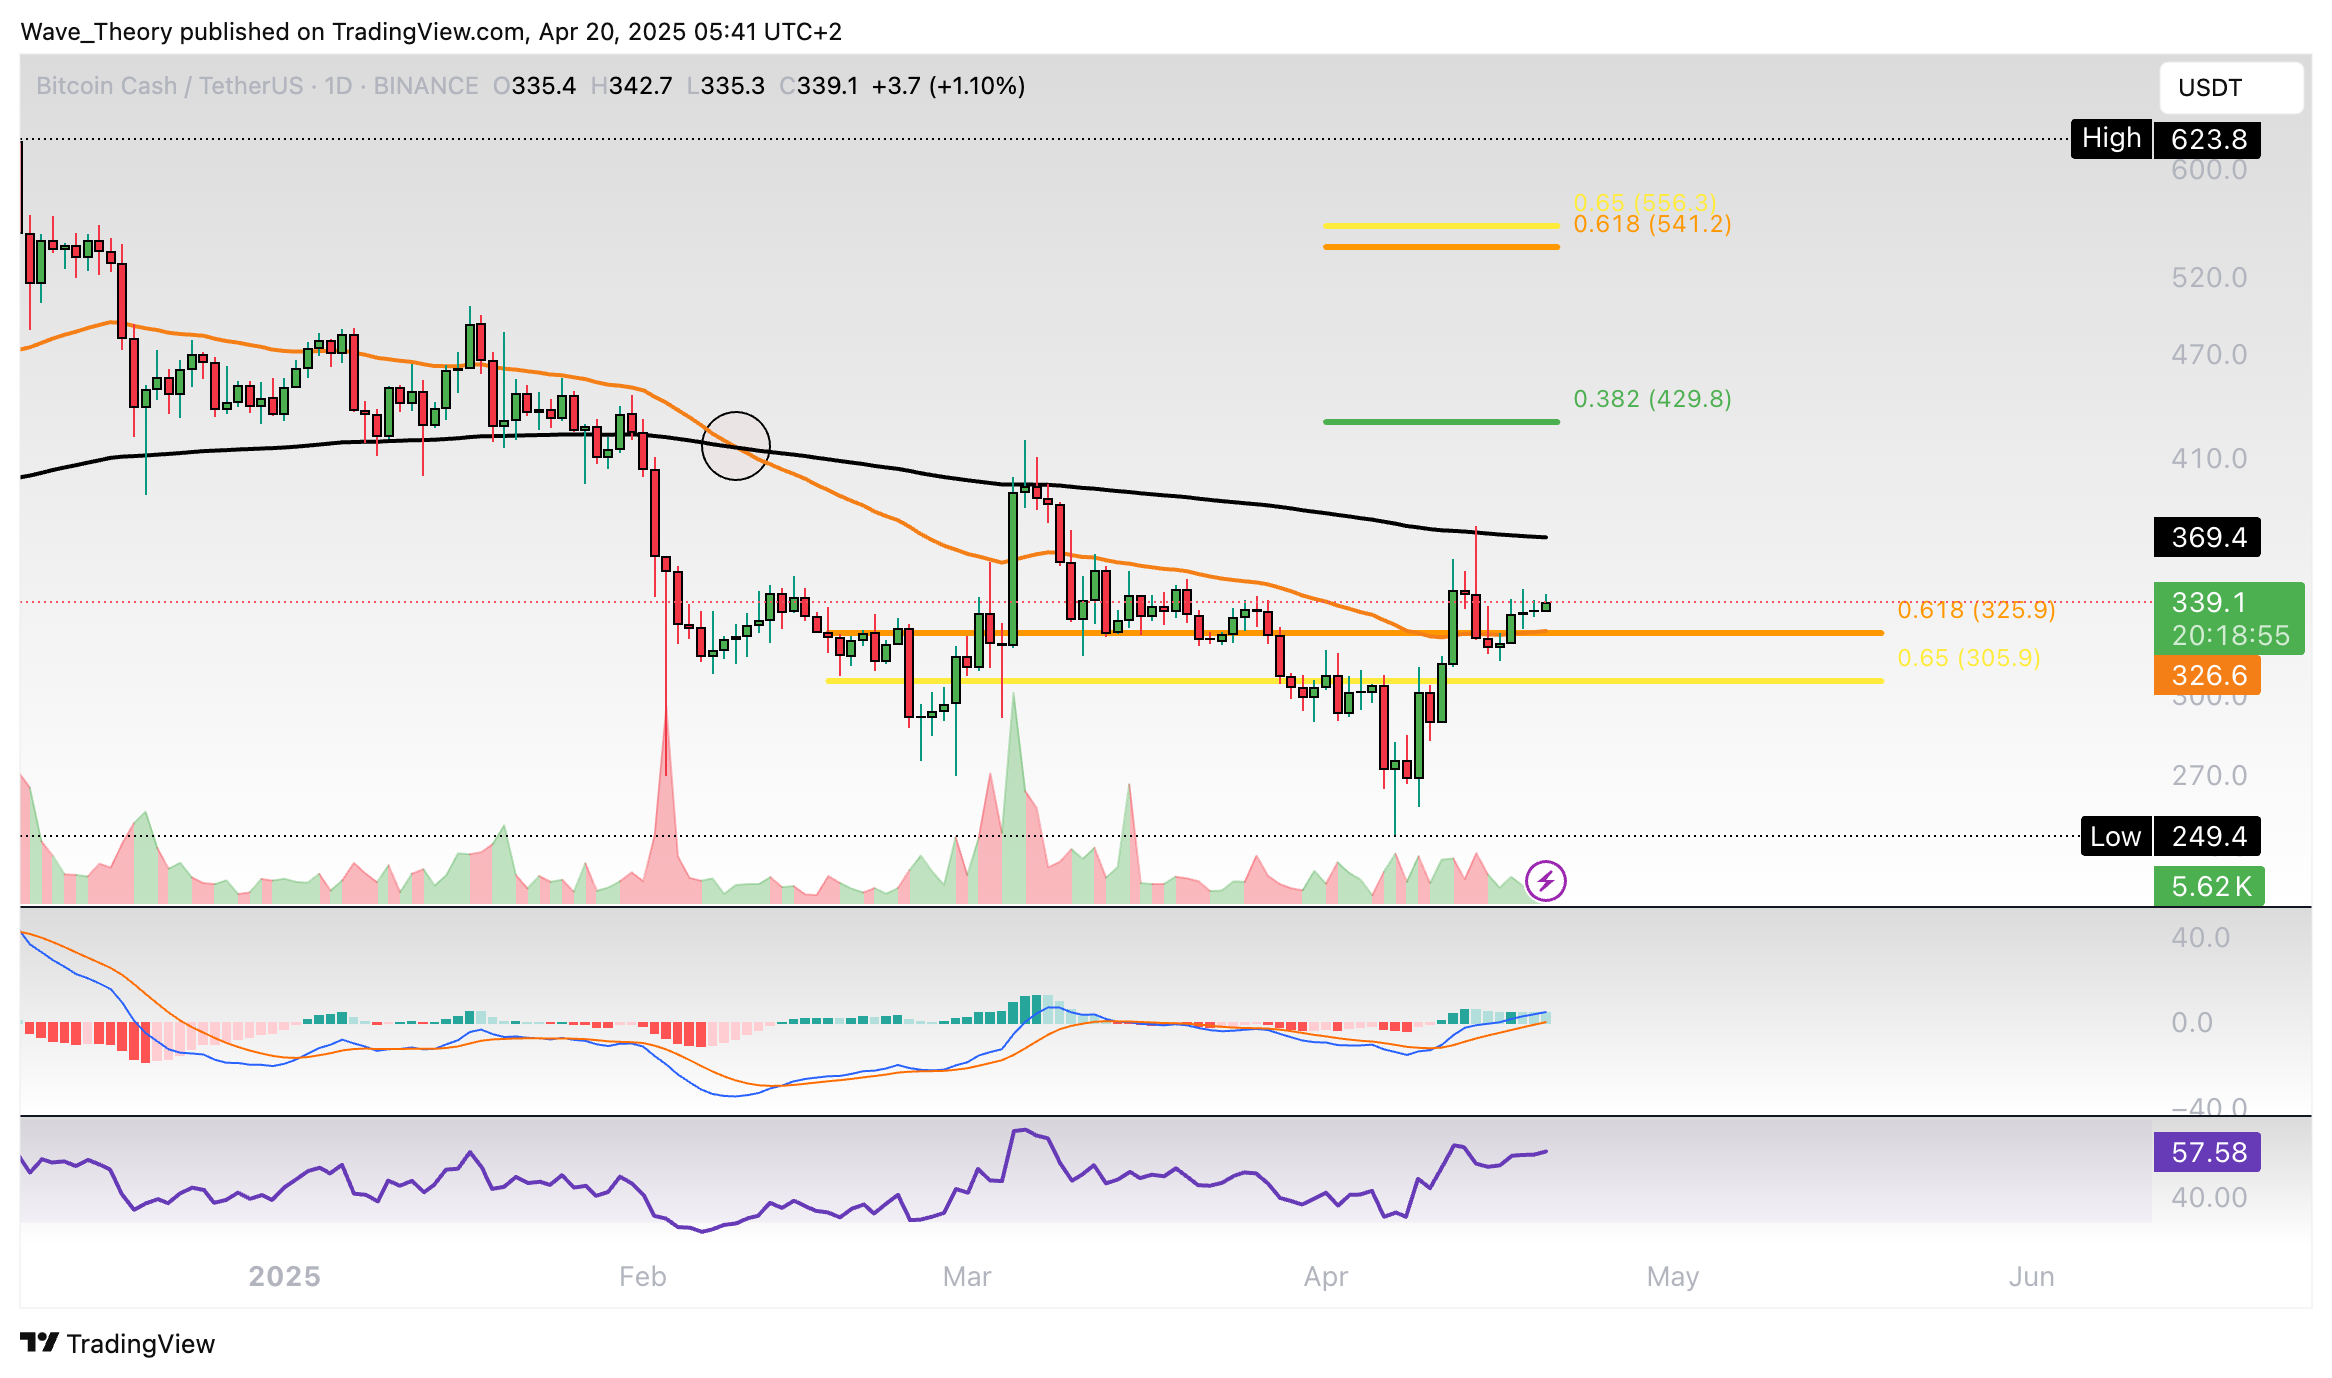This screenshot has height=1378, width=2332.
Task: Click the 0.65 (305.9) yellow Fibonacci label
Action: (x=1968, y=658)
